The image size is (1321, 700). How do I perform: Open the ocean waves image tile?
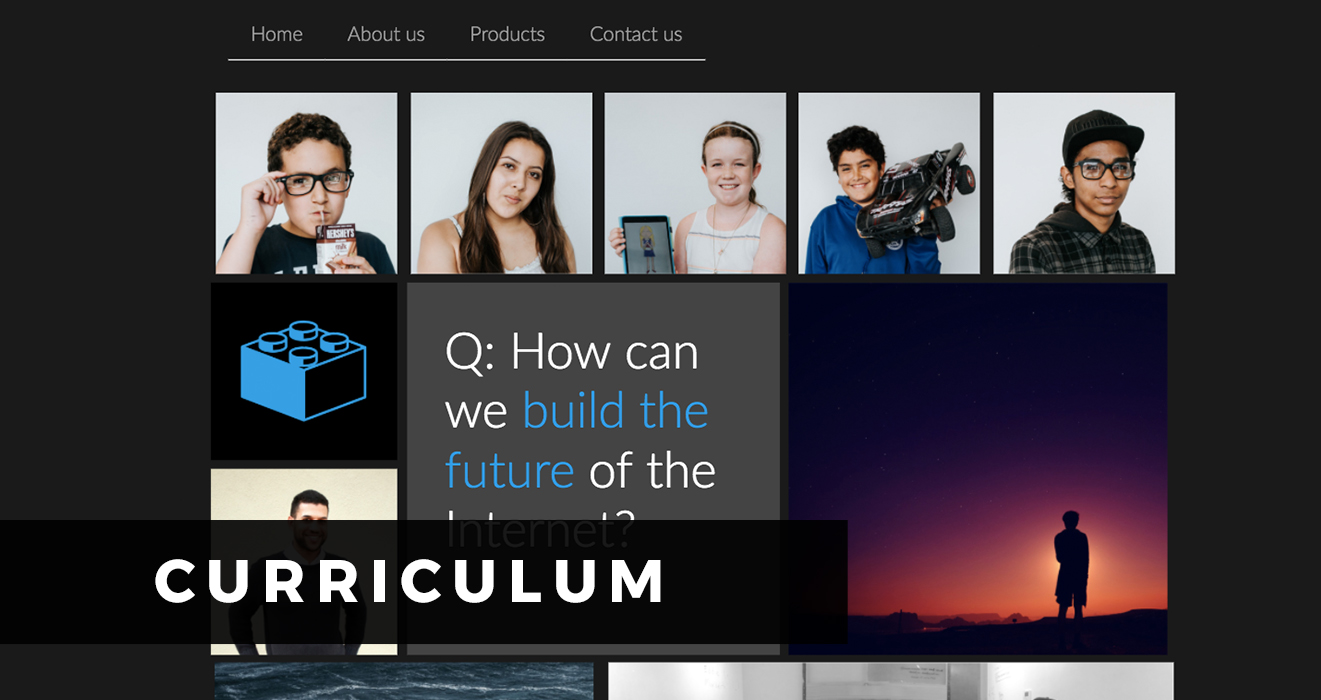point(404,681)
